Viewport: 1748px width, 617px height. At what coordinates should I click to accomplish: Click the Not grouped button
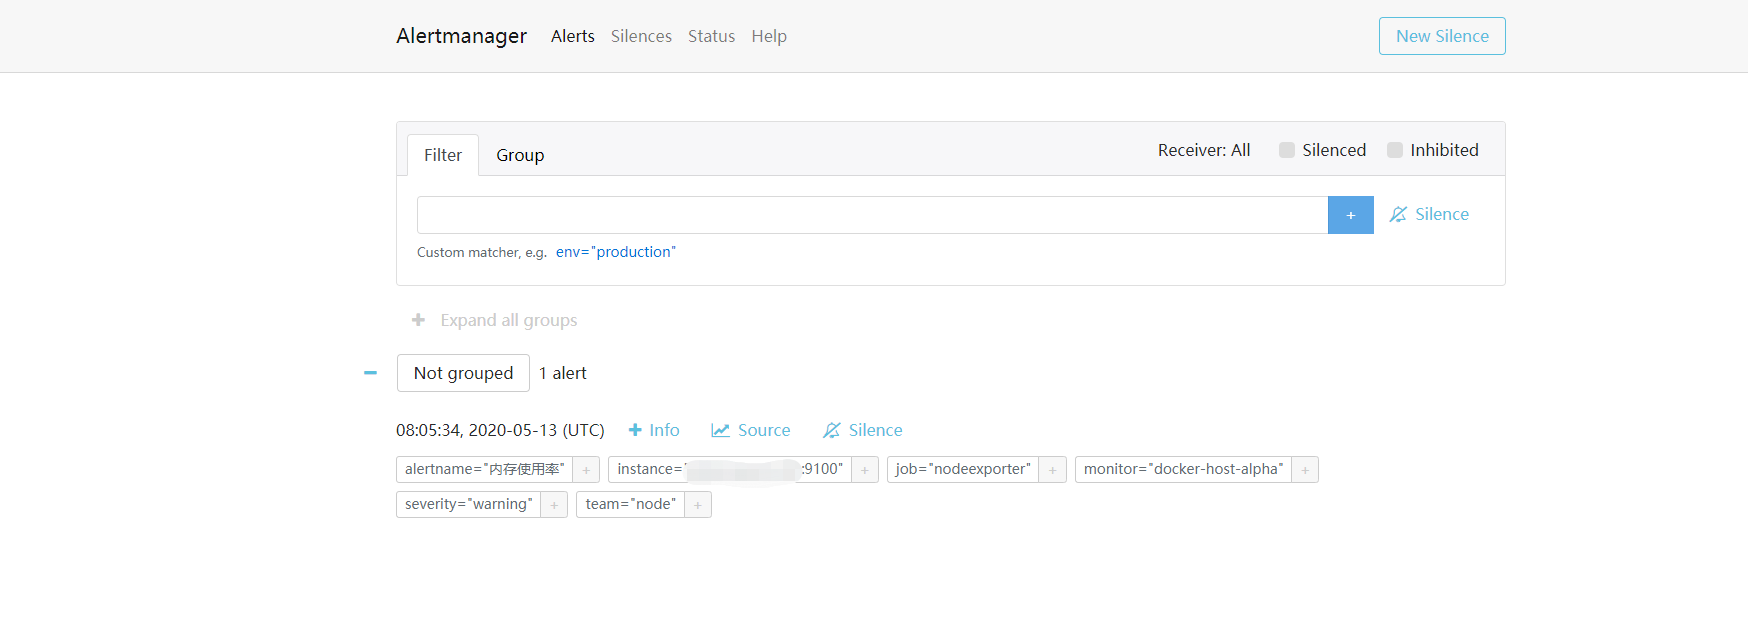point(463,373)
